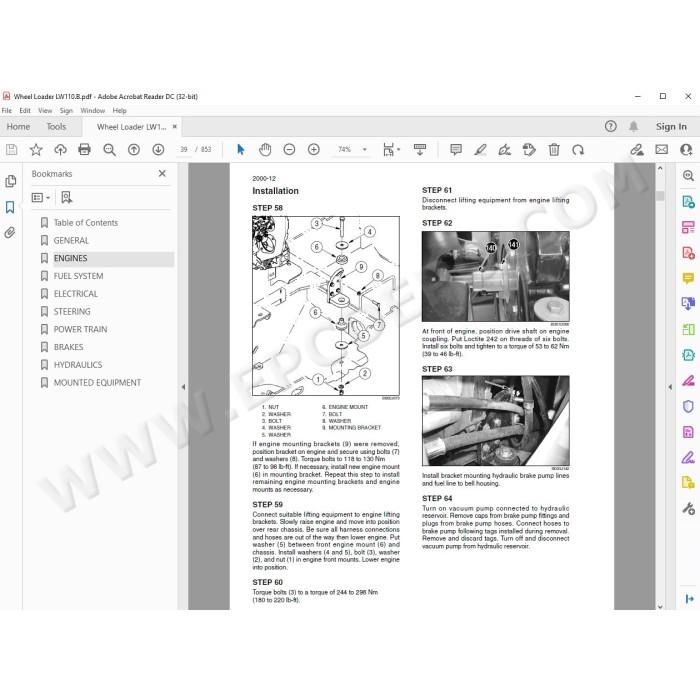Image resolution: width=700 pixels, height=700 pixels.
Task: Switch to the Tools tab
Action: click(x=56, y=127)
